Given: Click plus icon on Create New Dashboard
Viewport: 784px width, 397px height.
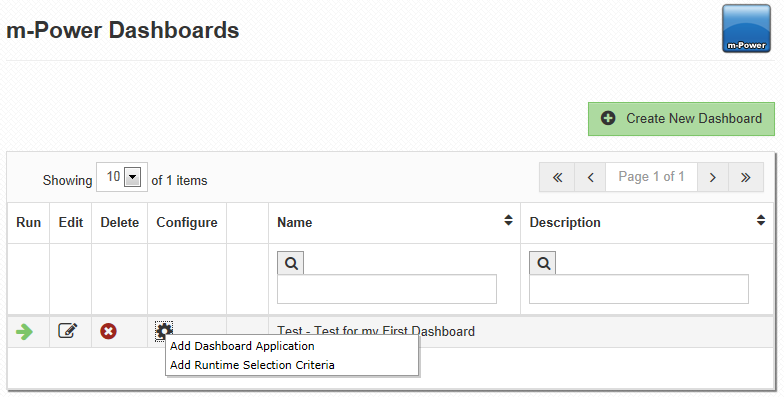Looking at the screenshot, I should point(608,118).
